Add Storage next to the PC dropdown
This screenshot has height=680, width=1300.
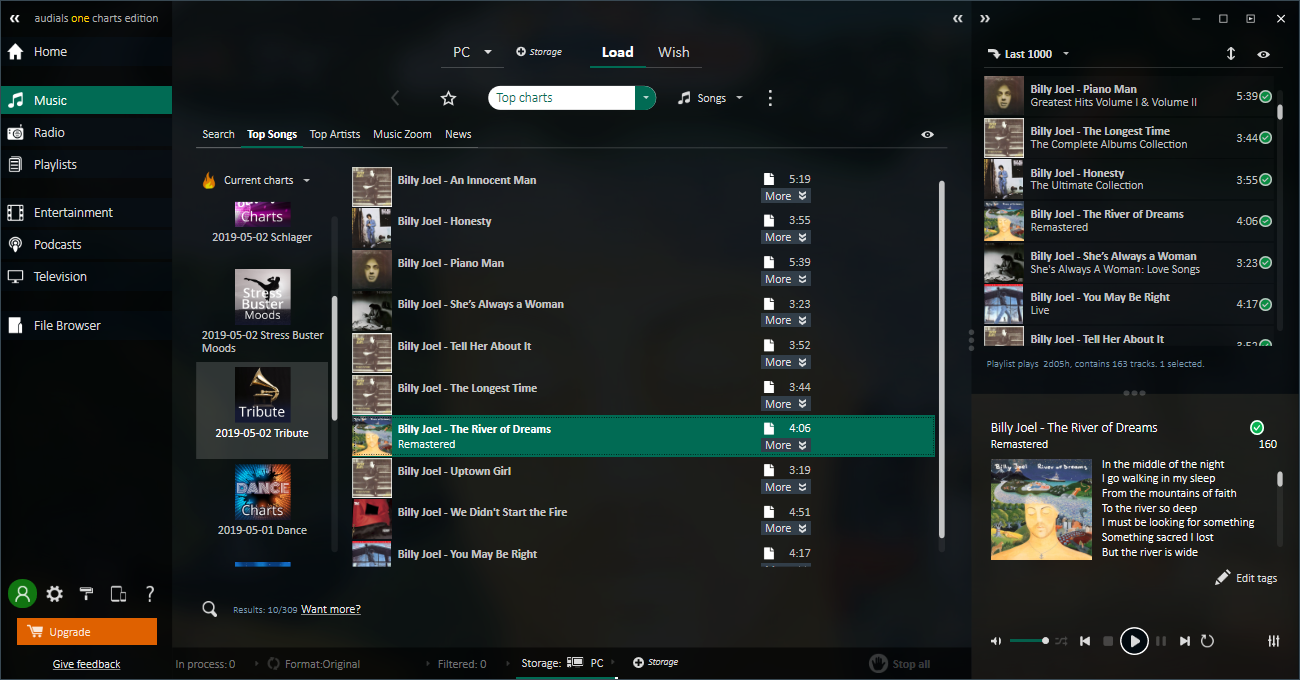pos(539,52)
